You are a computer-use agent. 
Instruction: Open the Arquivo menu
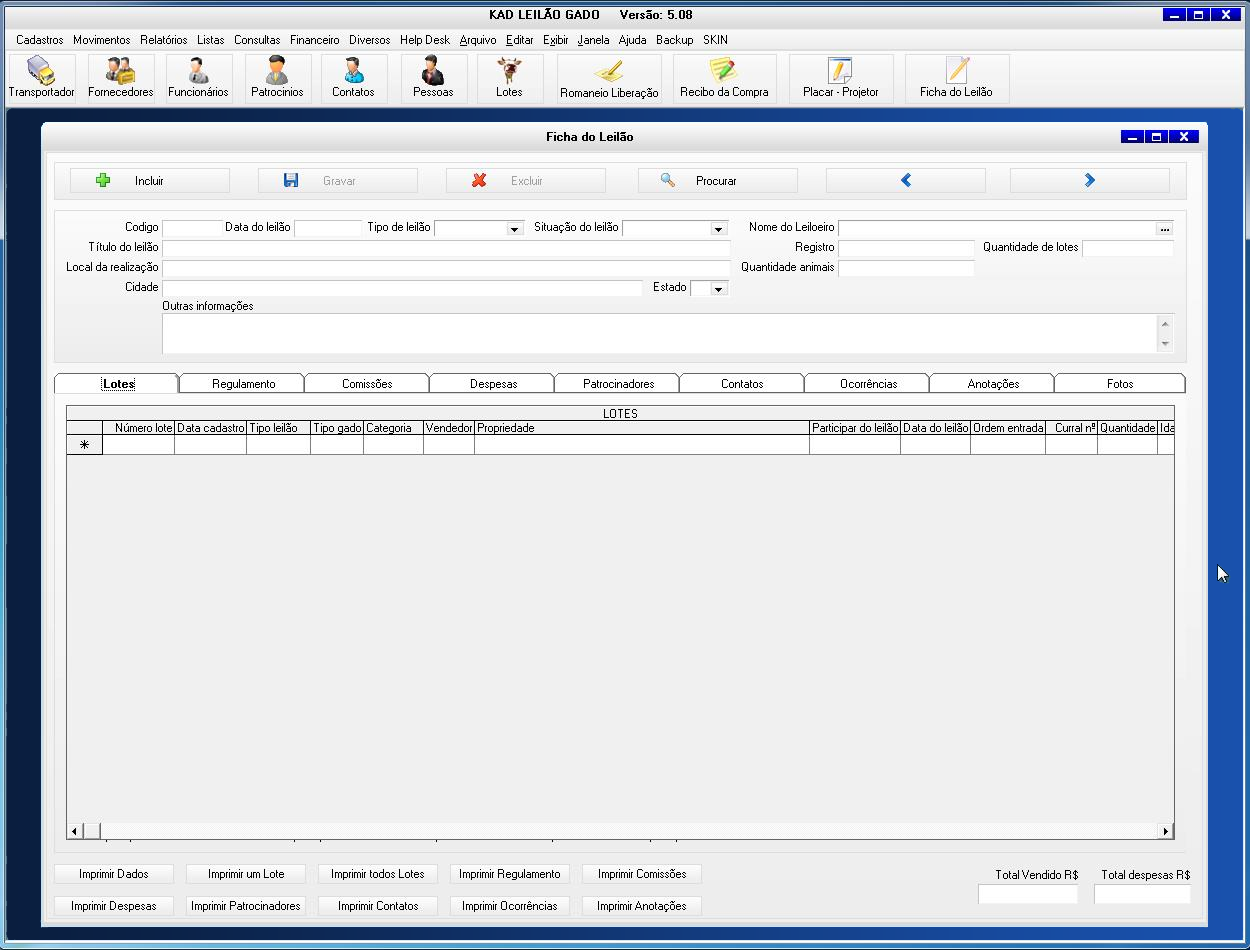tap(478, 40)
